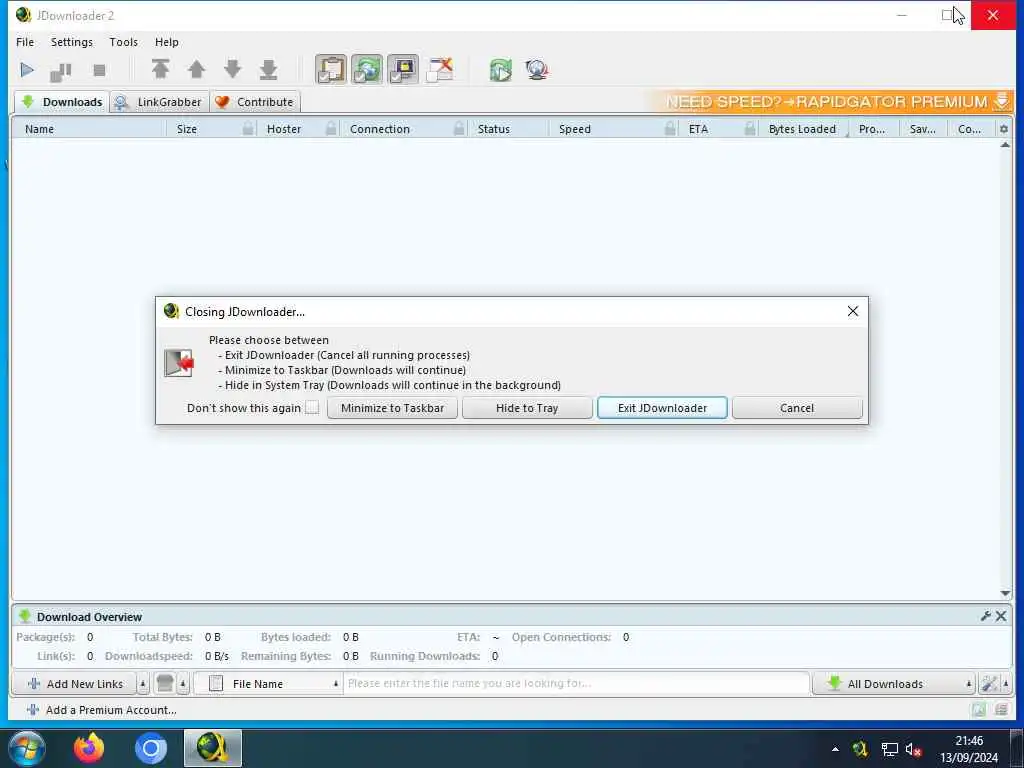Click the bottom bar tools settings icon

989,684
